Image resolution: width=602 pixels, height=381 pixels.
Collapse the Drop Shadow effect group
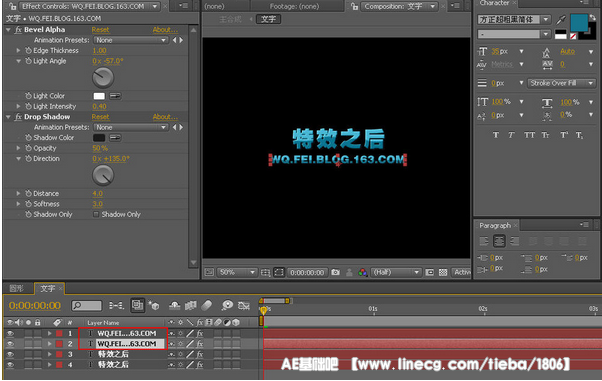click(x=8, y=117)
